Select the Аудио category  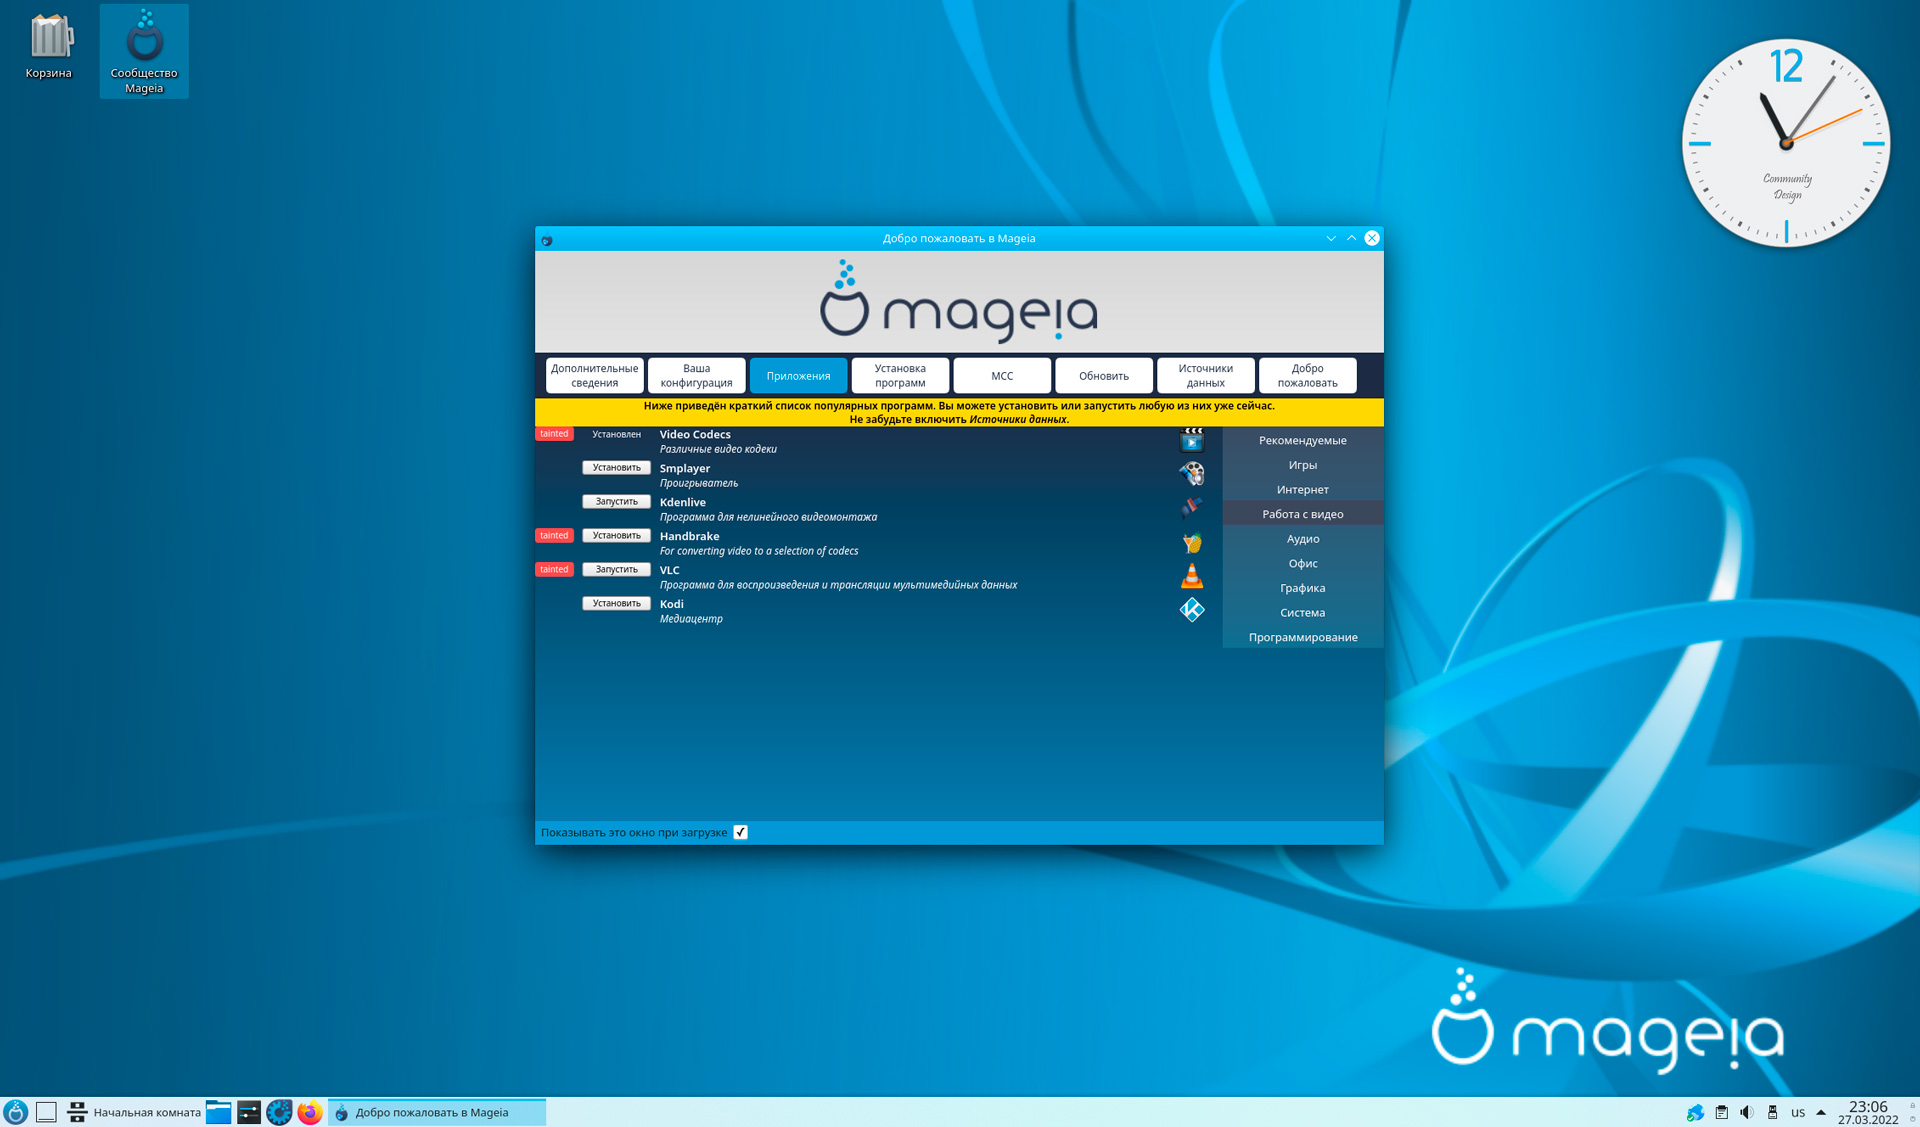(x=1302, y=539)
